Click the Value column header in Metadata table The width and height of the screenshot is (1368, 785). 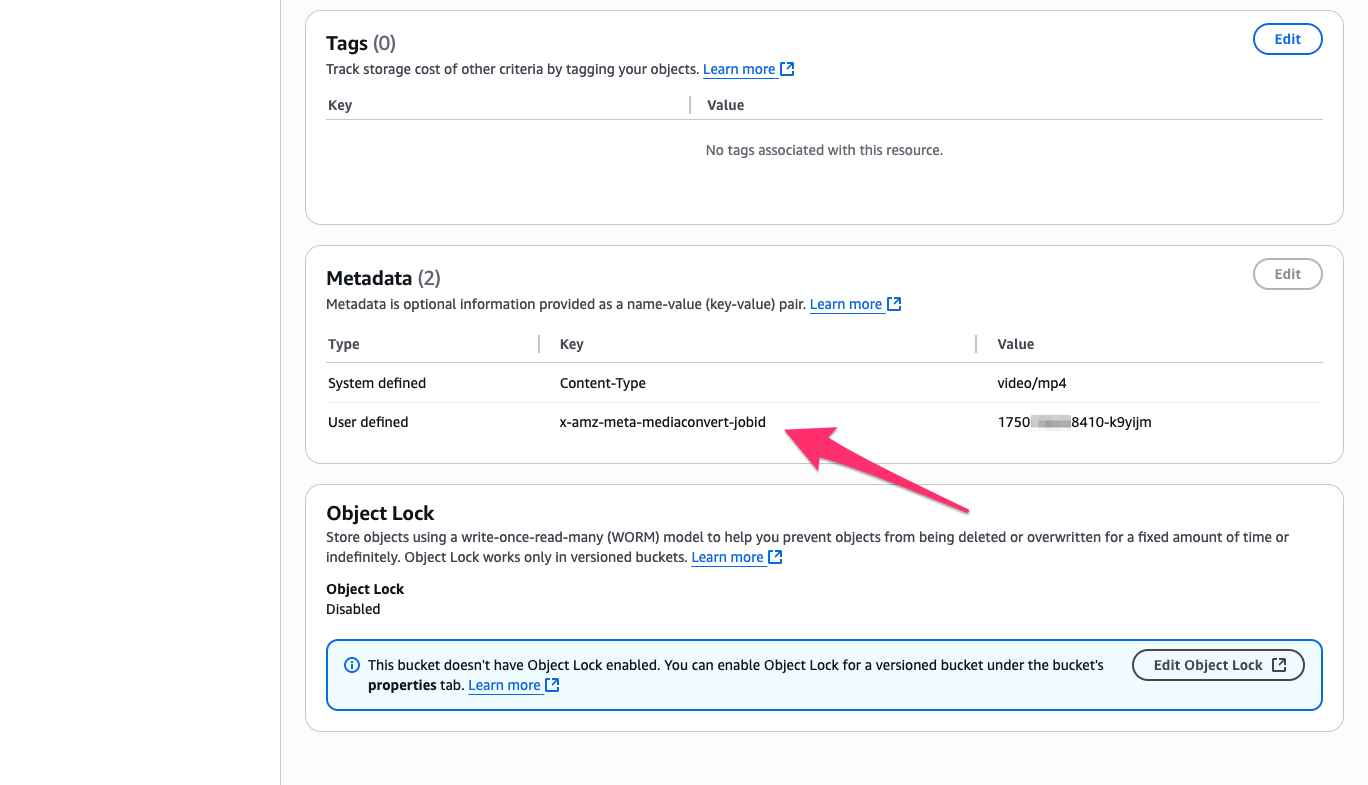1016,344
